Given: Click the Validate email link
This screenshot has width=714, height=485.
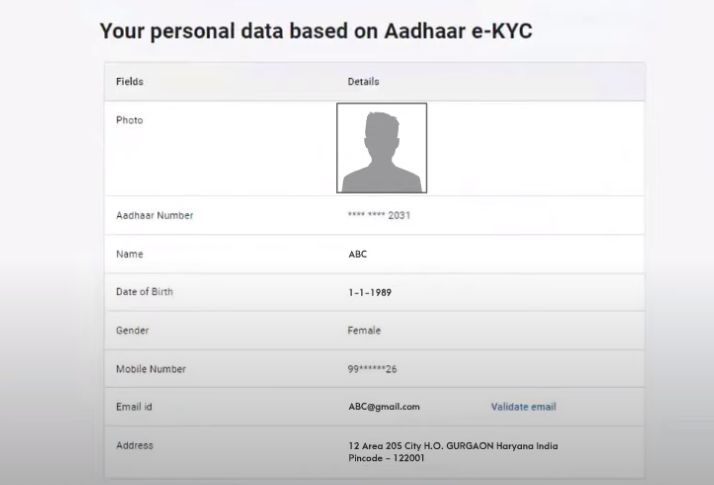Looking at the screenshot, I should 523,407.
